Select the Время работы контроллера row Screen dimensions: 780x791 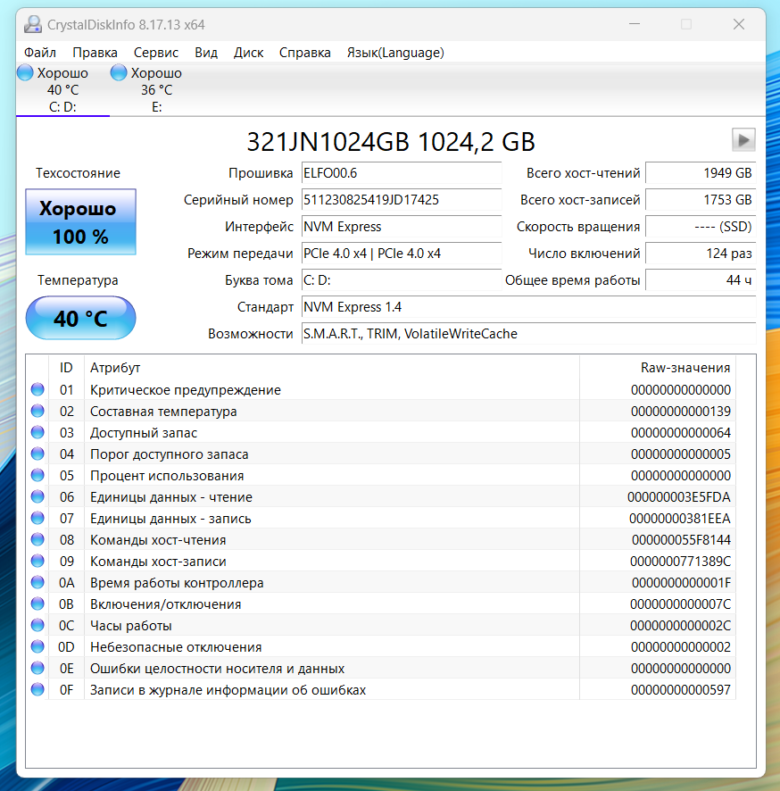[381, 583]
